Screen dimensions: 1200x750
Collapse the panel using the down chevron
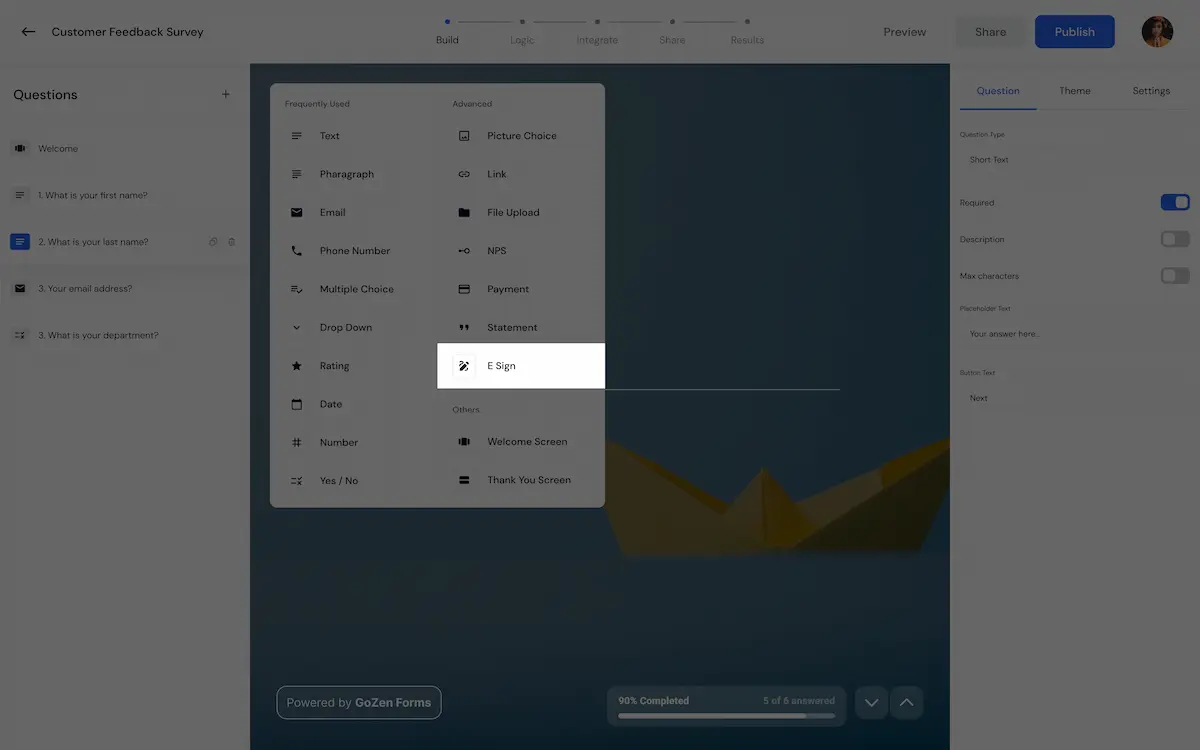tap(870, 702)
